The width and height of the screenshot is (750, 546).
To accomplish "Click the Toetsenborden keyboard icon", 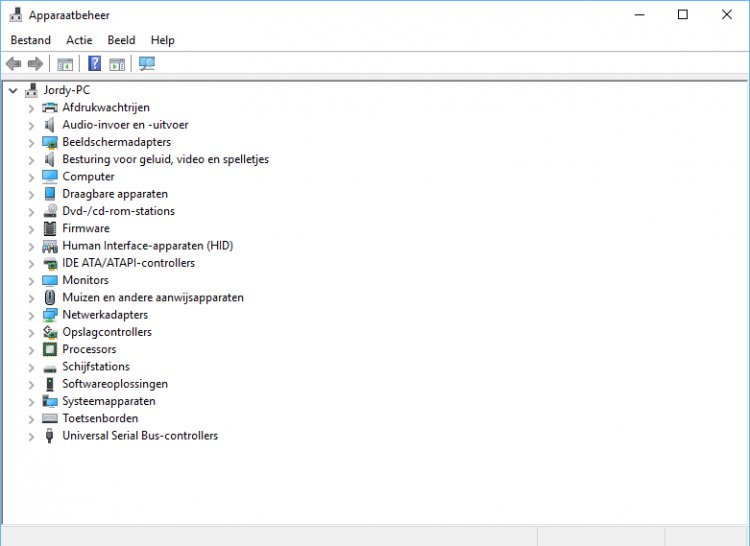I will point(50,418).
